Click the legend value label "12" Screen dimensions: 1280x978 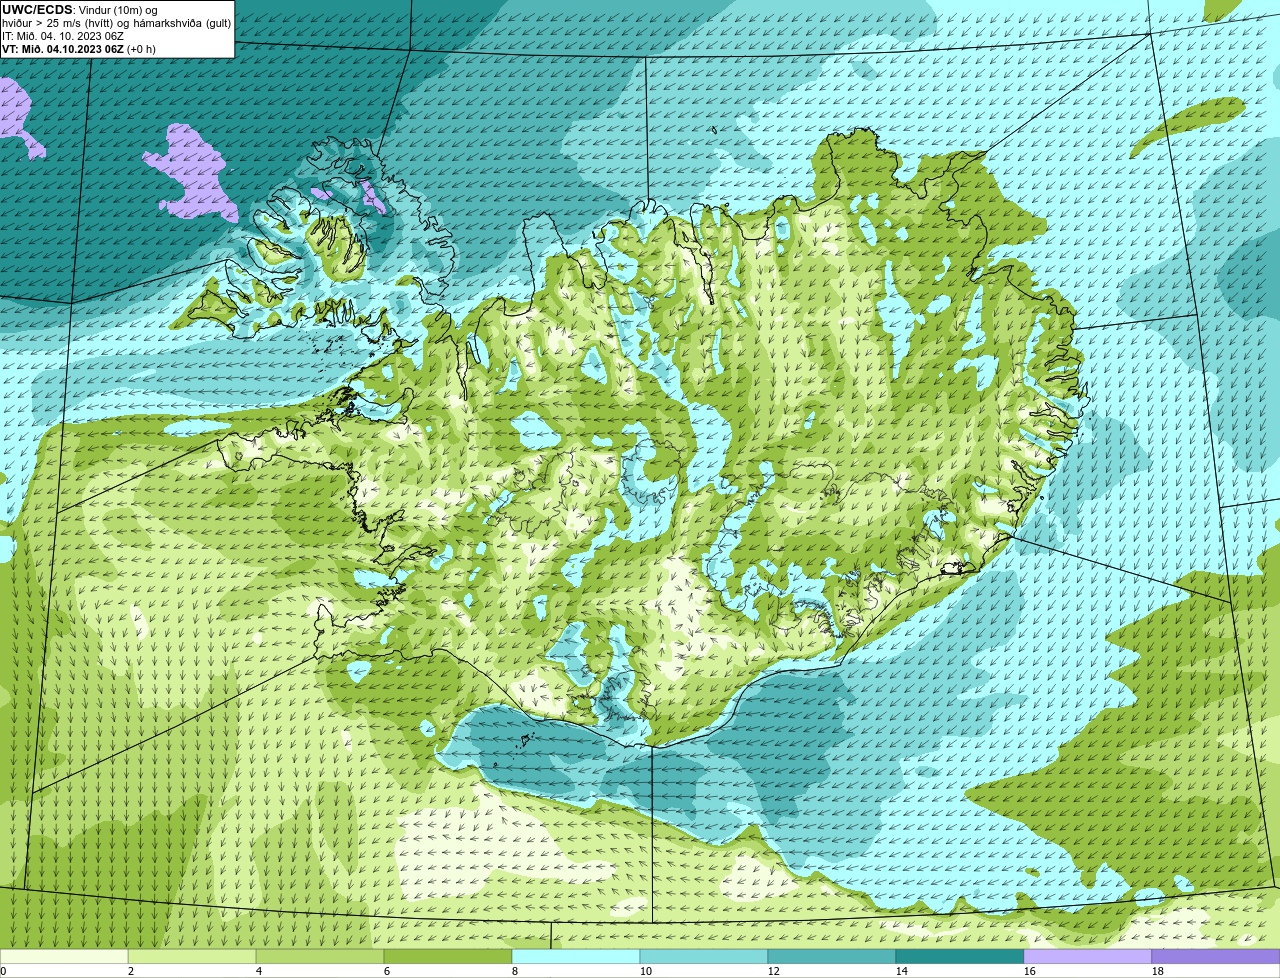point(774,971)
